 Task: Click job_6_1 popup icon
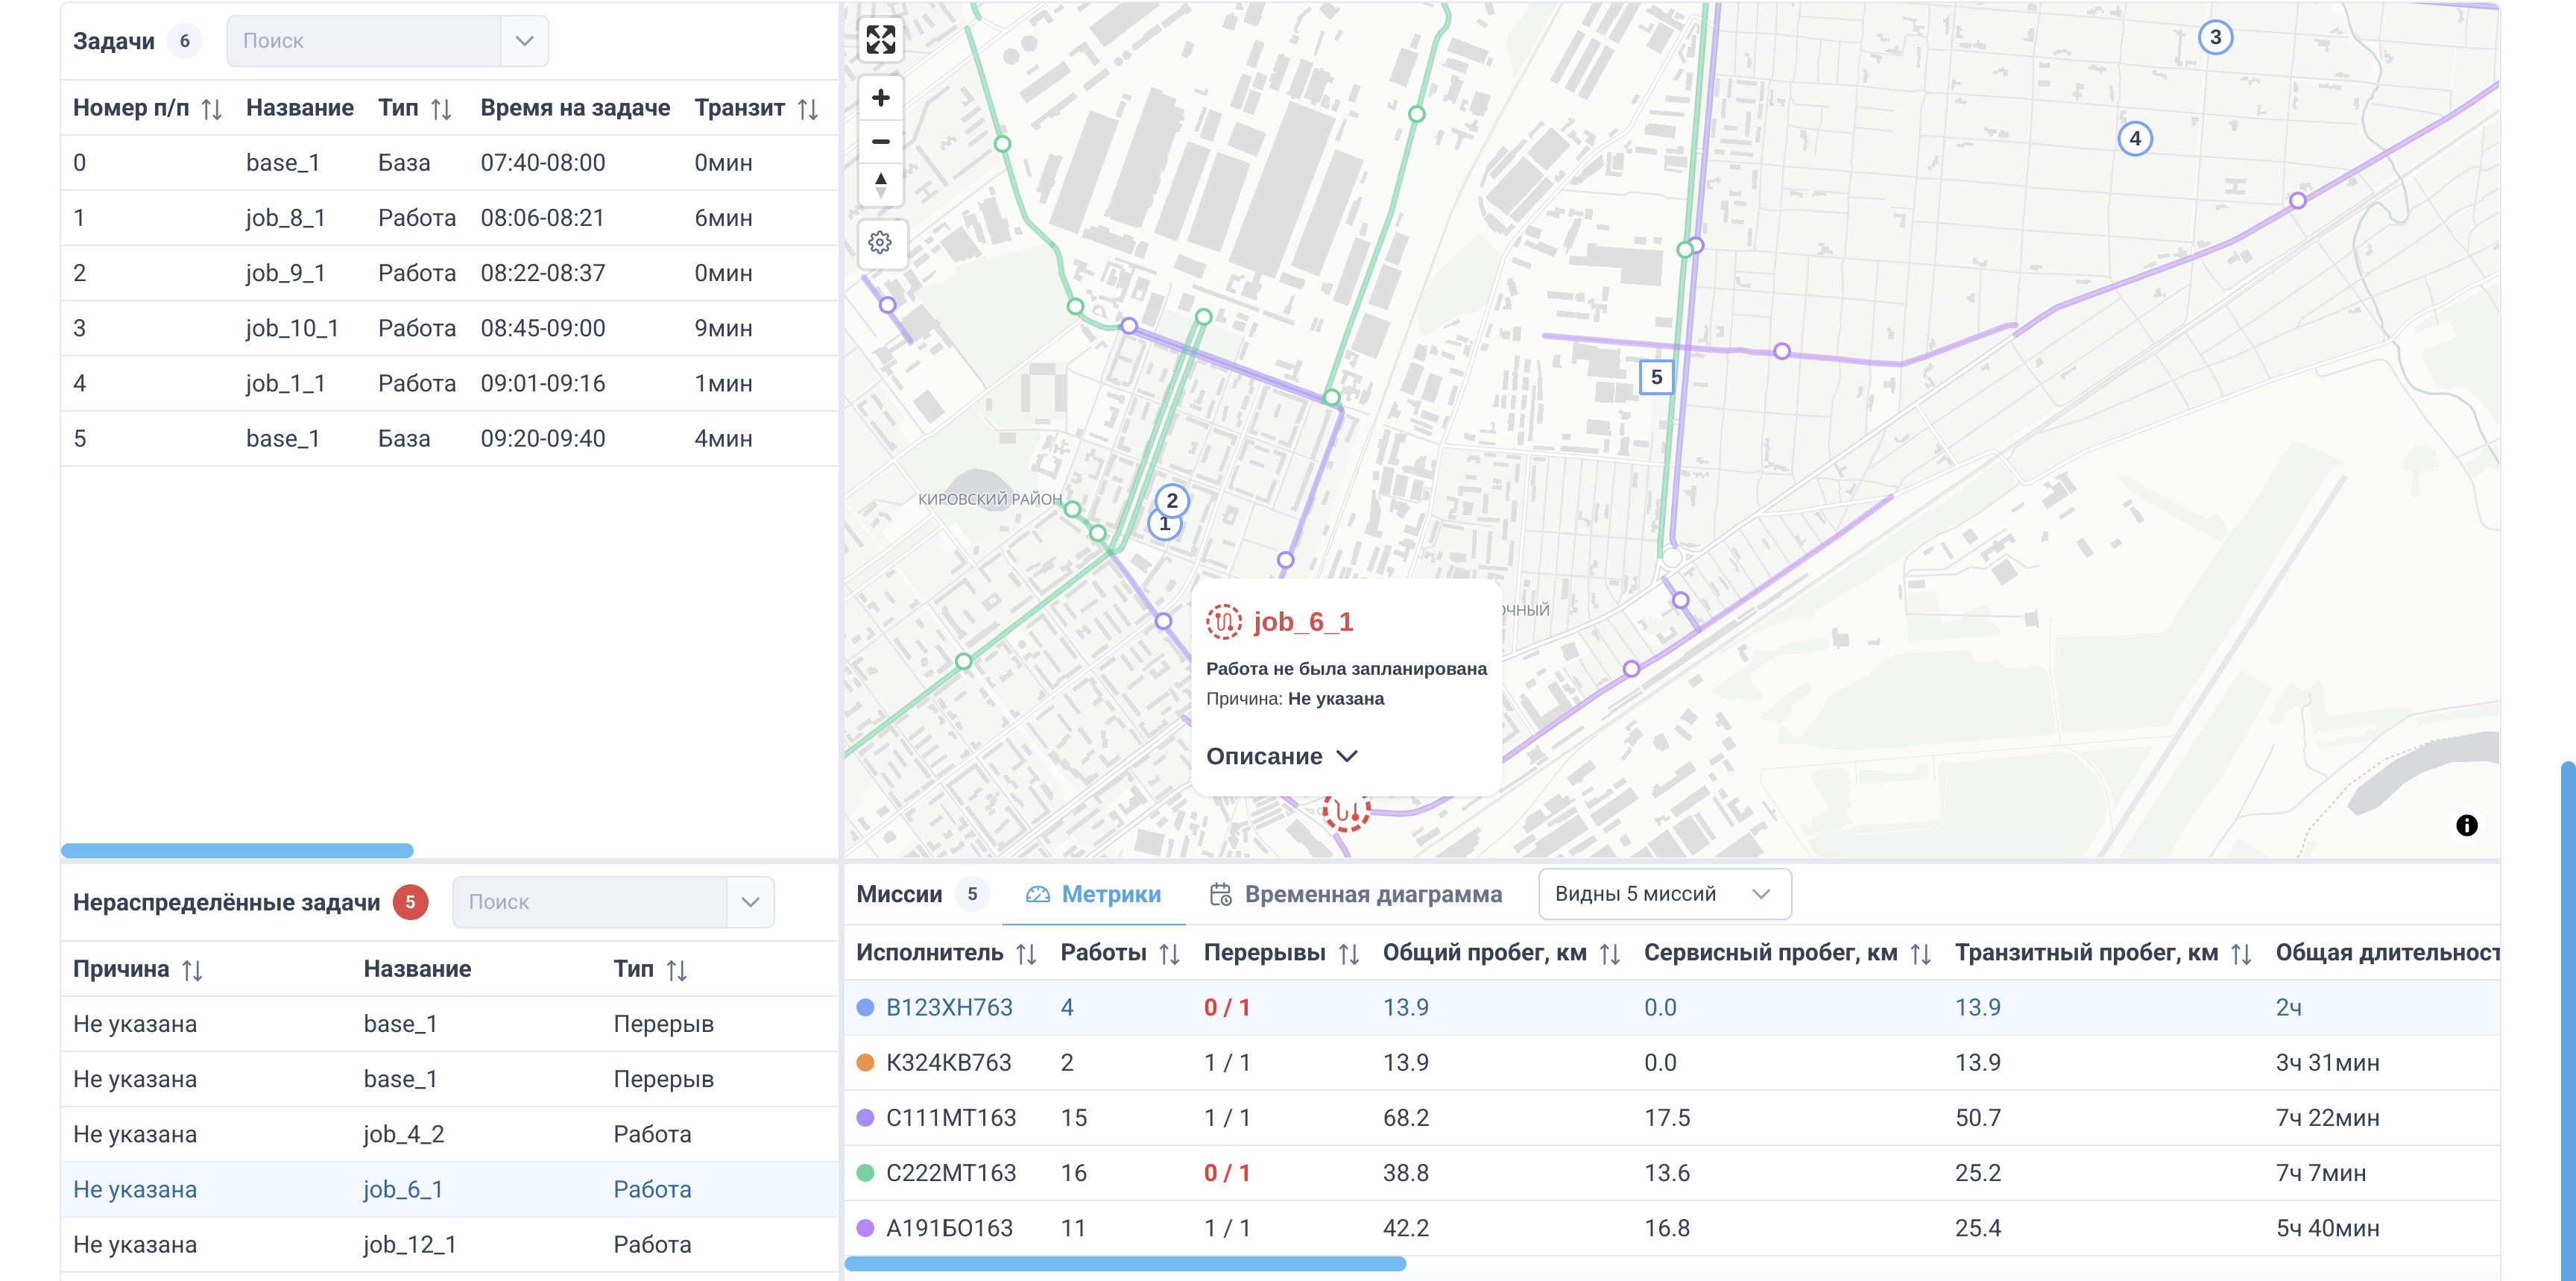pyautogui.click(x=1223, y=622)
